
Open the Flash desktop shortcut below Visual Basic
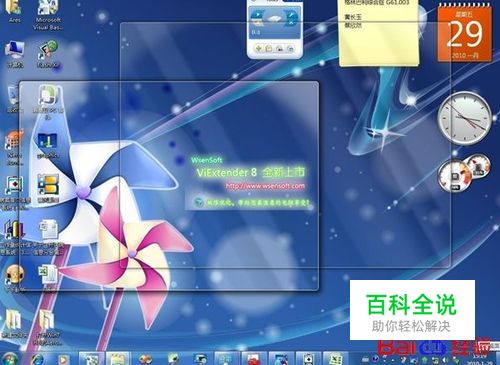click(x=48, y=54)
